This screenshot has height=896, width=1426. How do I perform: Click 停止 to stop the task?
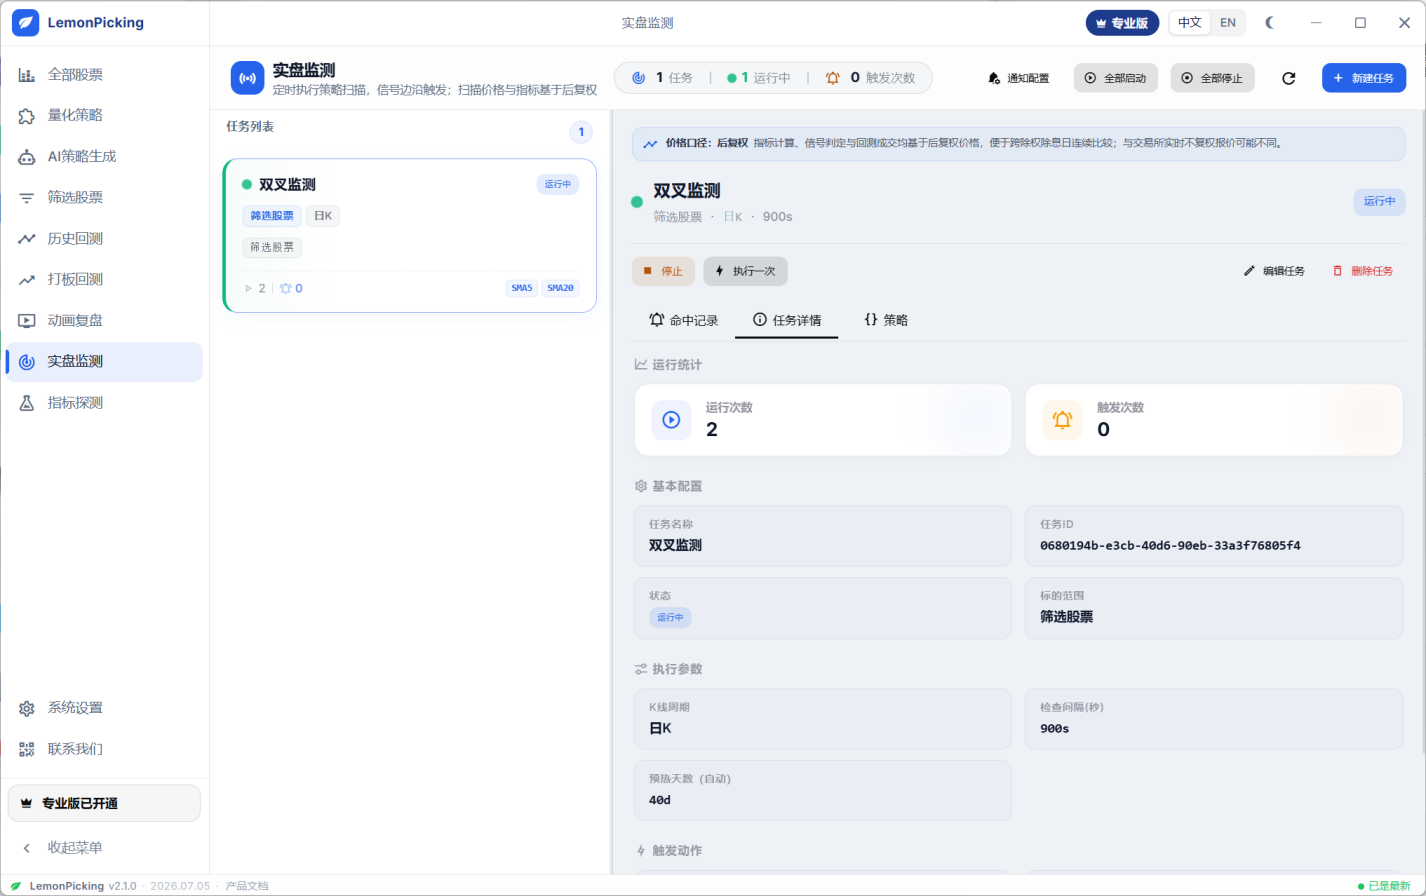[x=663, y=271]
